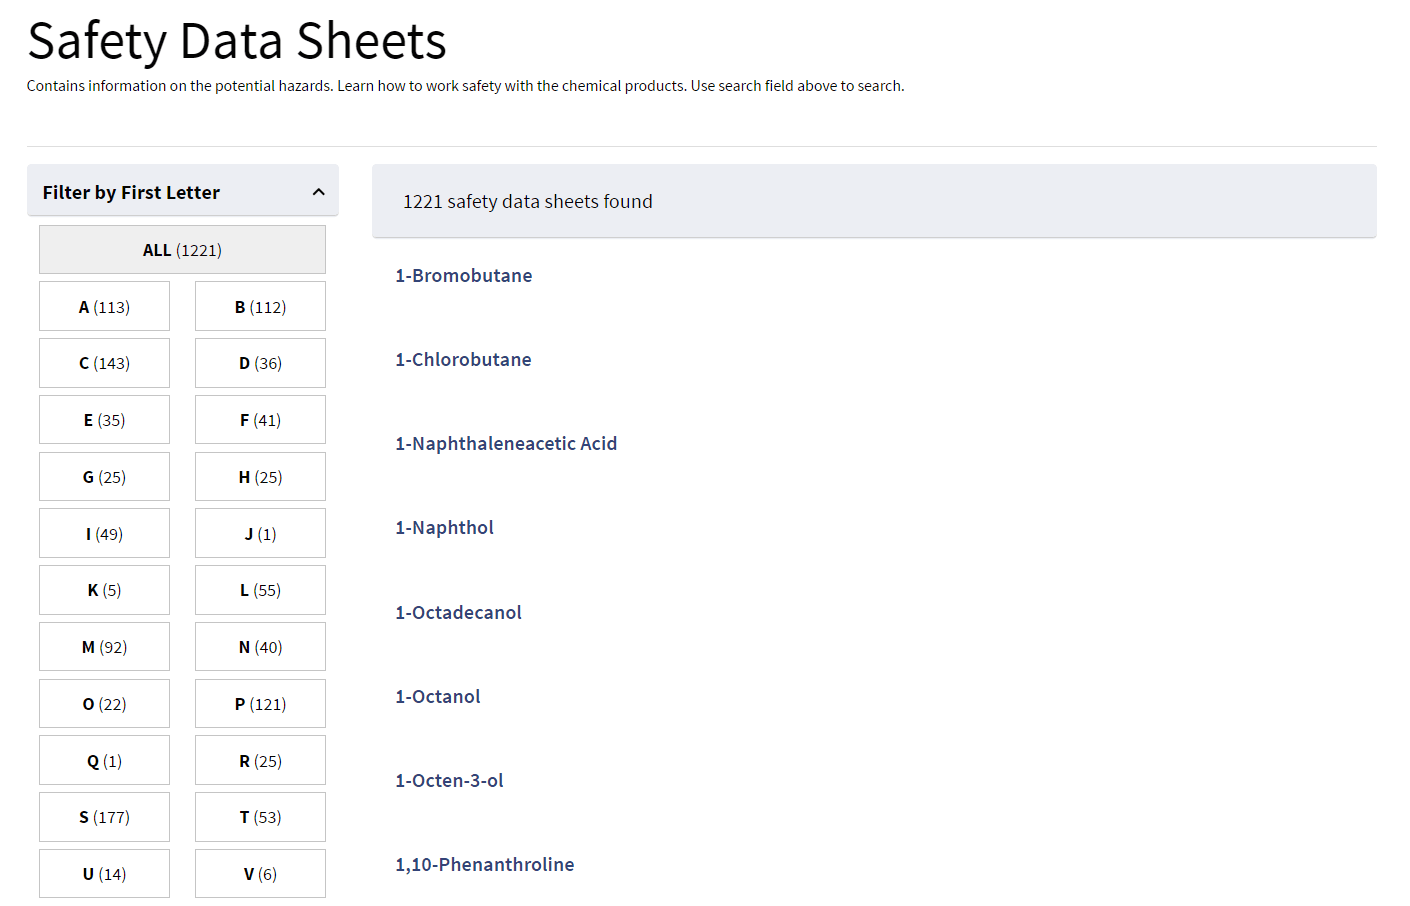
Task: Filter by letter R (25)
Action: coord(260,760)
